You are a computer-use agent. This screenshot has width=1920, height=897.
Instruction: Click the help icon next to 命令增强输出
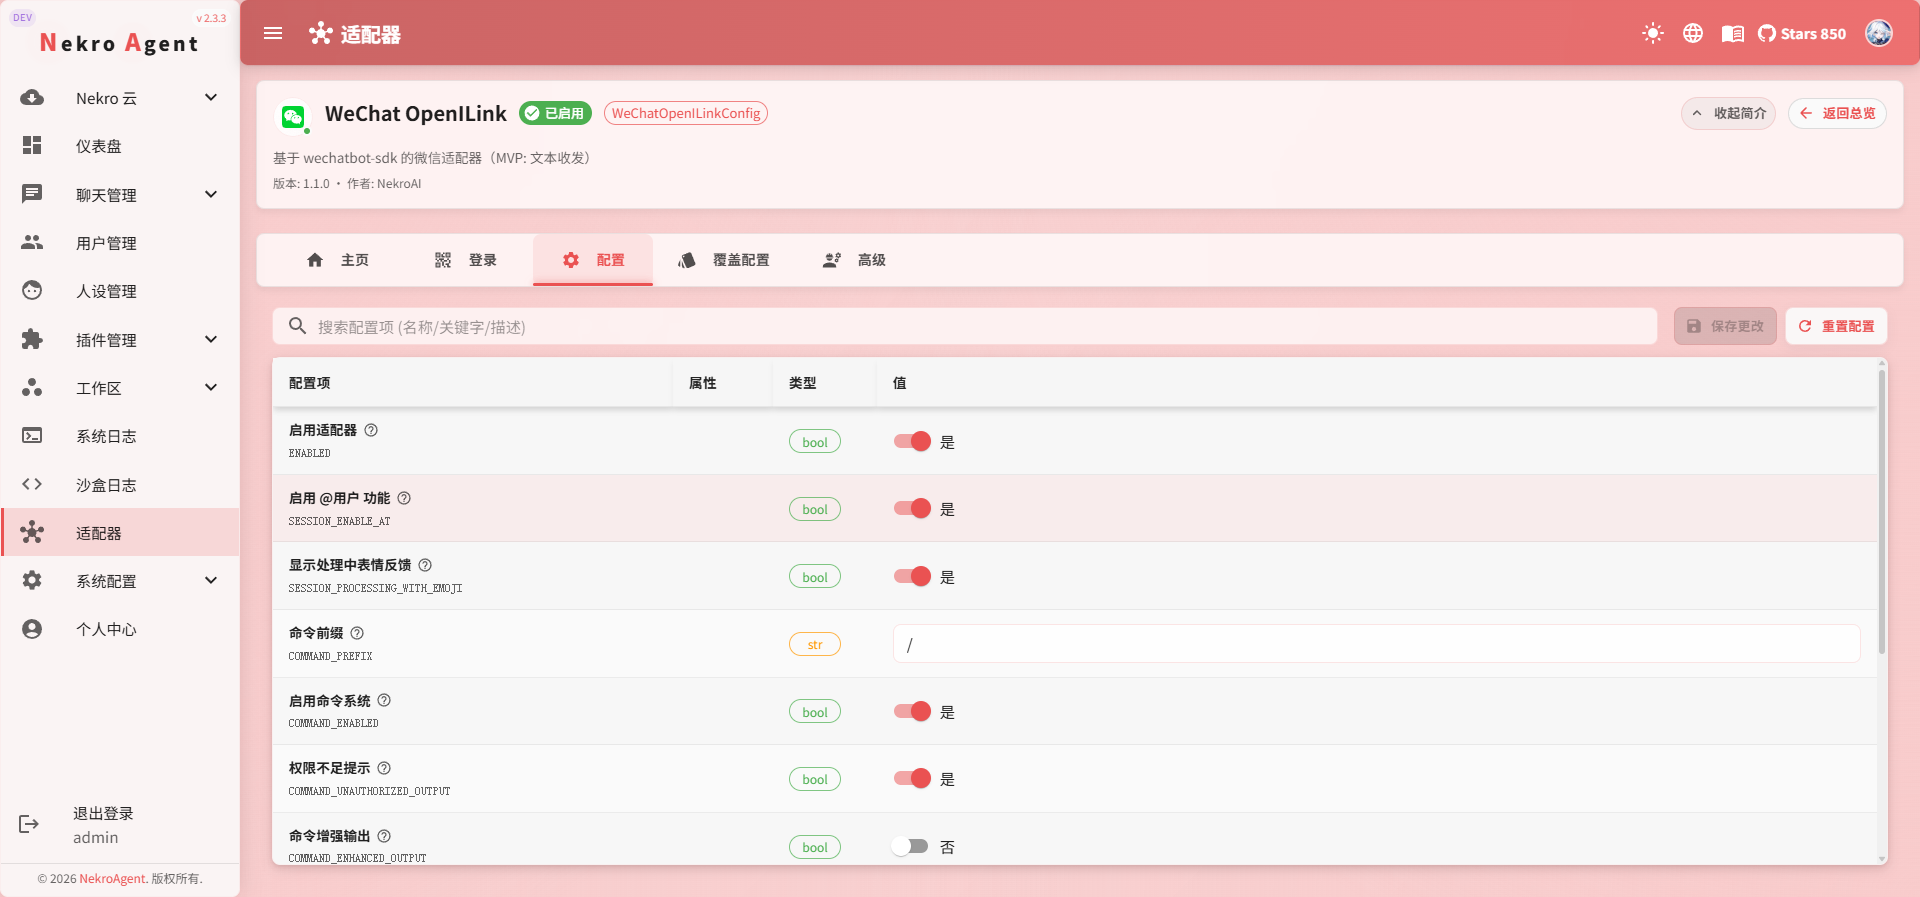(384, 836)
